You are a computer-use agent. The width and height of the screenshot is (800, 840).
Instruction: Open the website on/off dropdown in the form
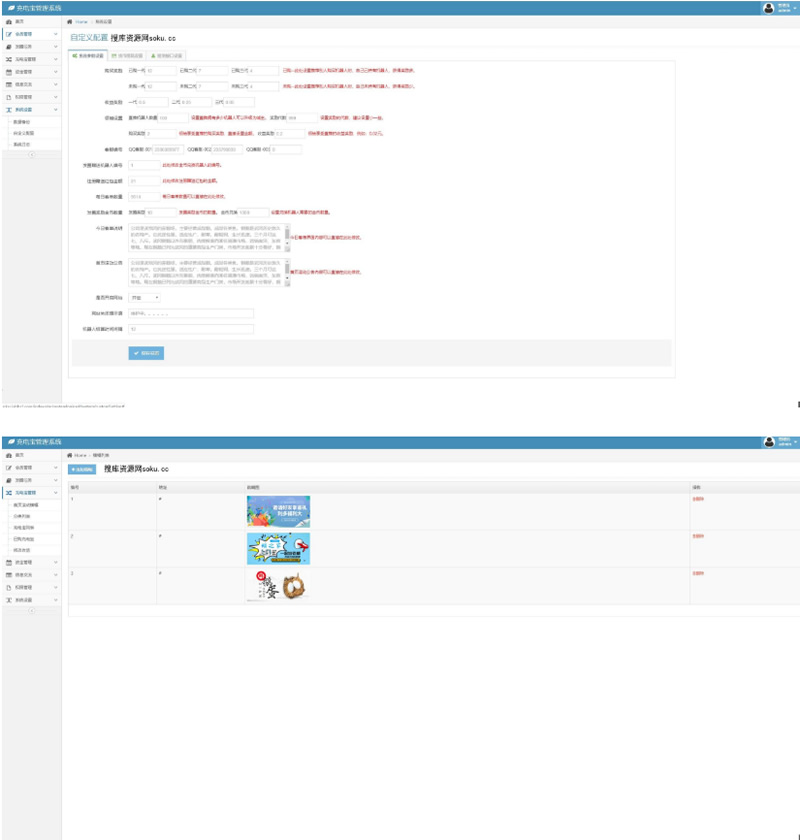[145, 297]
